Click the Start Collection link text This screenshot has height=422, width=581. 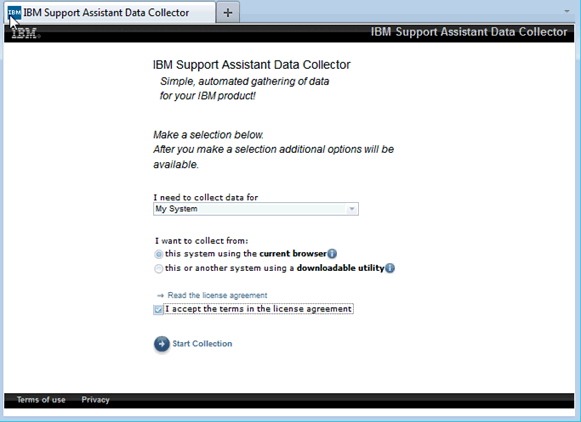tap(202, 343)
